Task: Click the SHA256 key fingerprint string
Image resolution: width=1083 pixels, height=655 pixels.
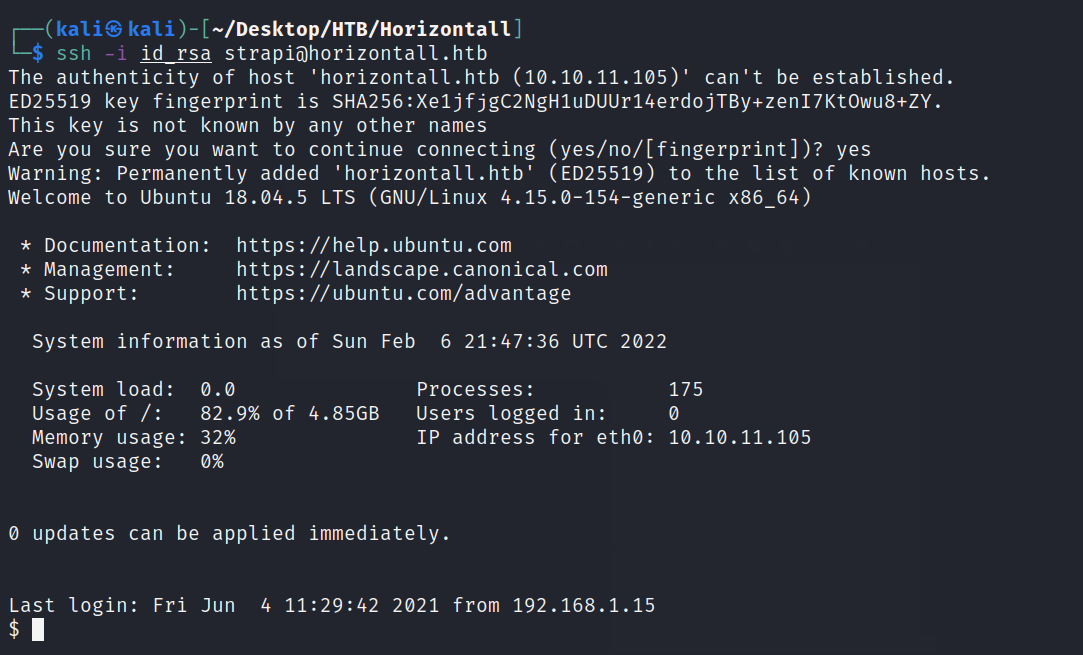Action: pyautogui.click(x=637, y=102)
